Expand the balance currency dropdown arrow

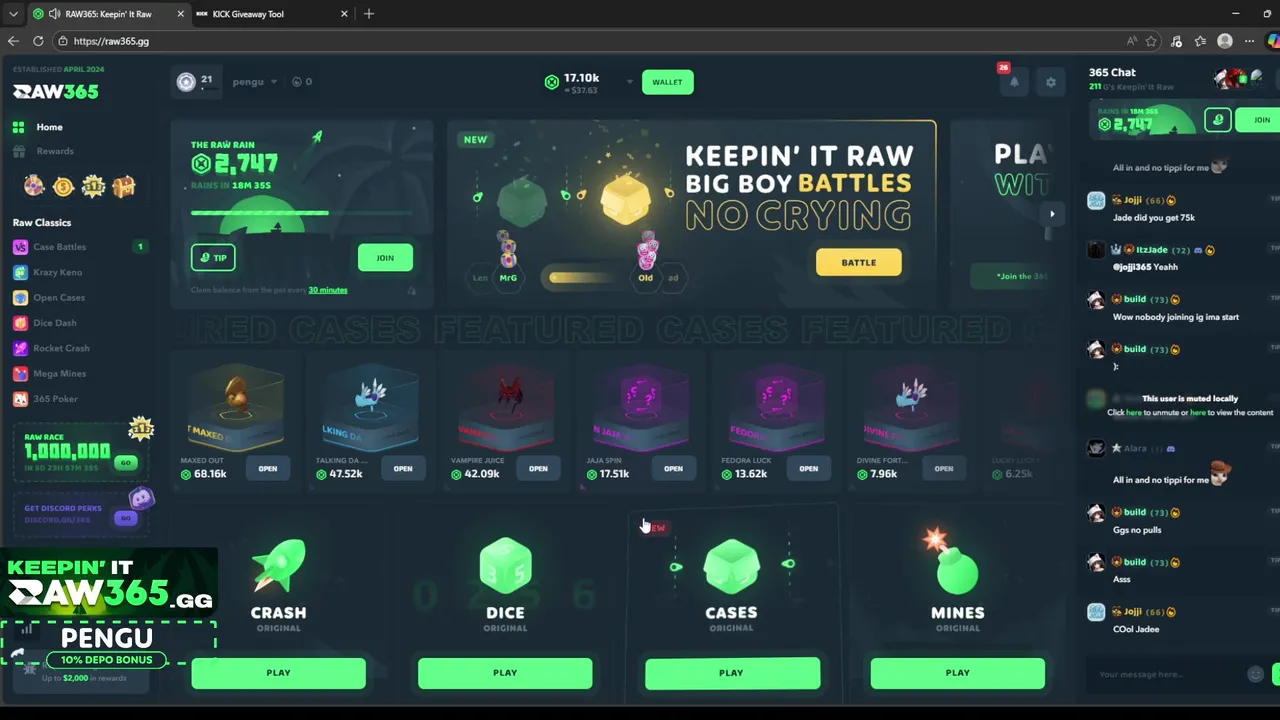tap(630, 82)
